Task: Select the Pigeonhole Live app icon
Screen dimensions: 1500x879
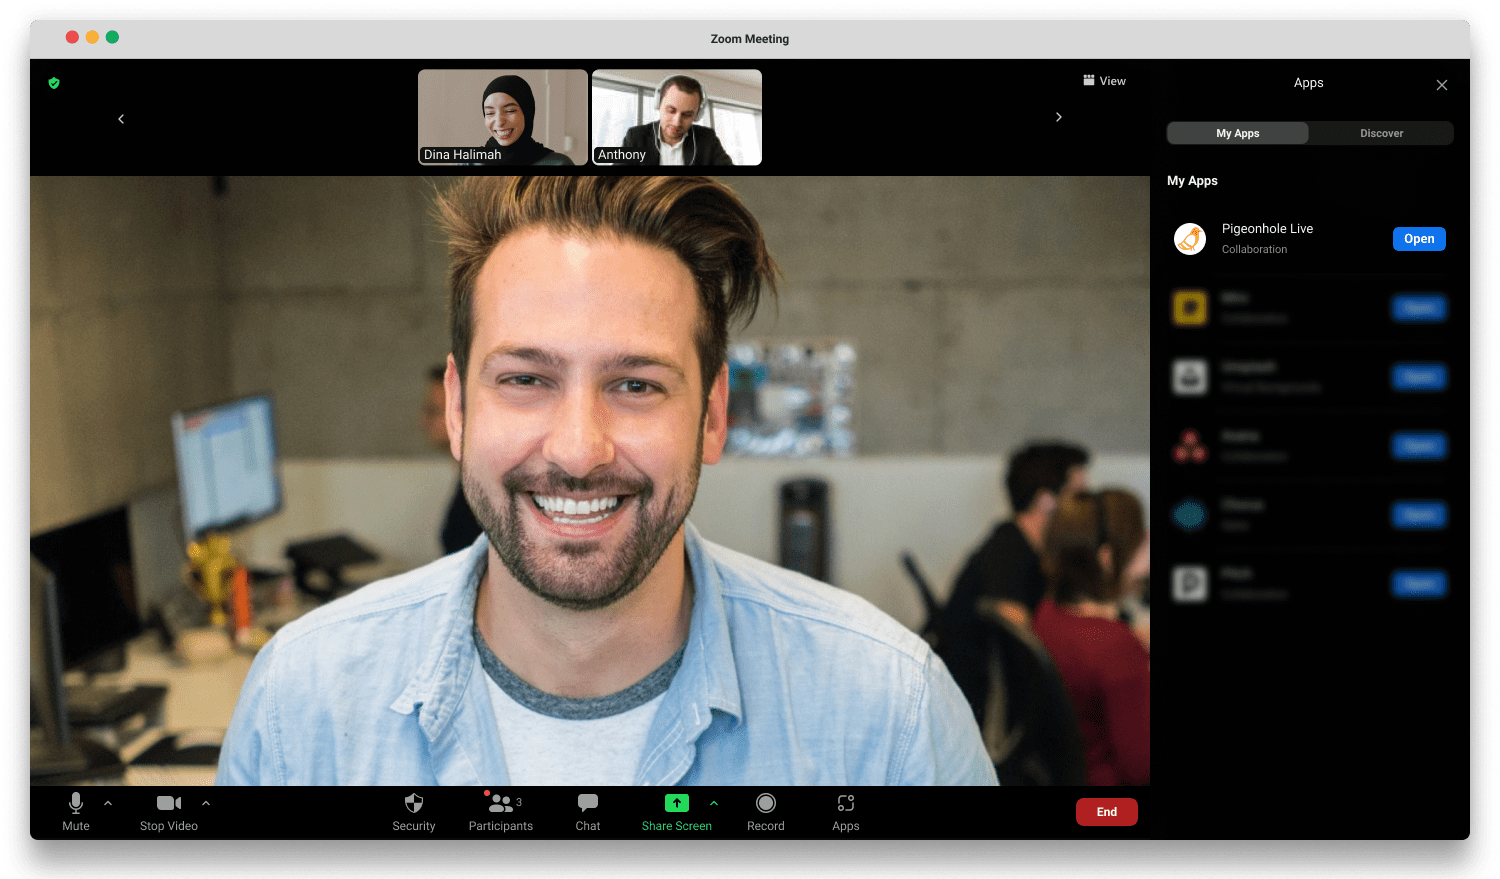Action: 1189,238
